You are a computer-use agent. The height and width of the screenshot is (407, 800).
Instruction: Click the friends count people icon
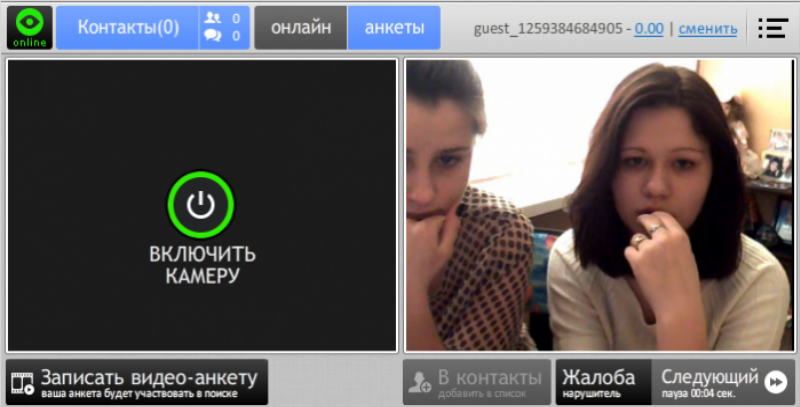[x=213, y=18]
